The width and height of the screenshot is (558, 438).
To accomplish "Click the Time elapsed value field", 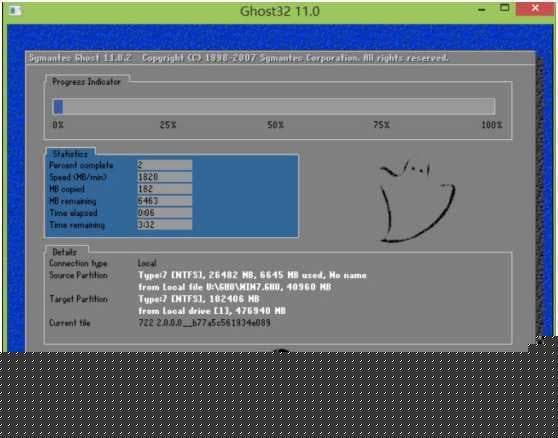I will click(x=165, y=213).
